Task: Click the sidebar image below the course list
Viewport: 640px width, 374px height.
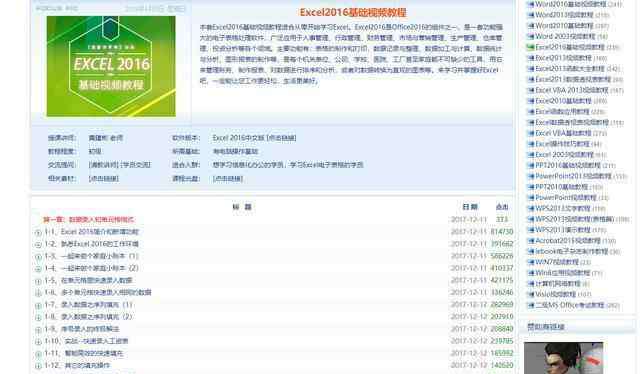Action: coord(563,358)
